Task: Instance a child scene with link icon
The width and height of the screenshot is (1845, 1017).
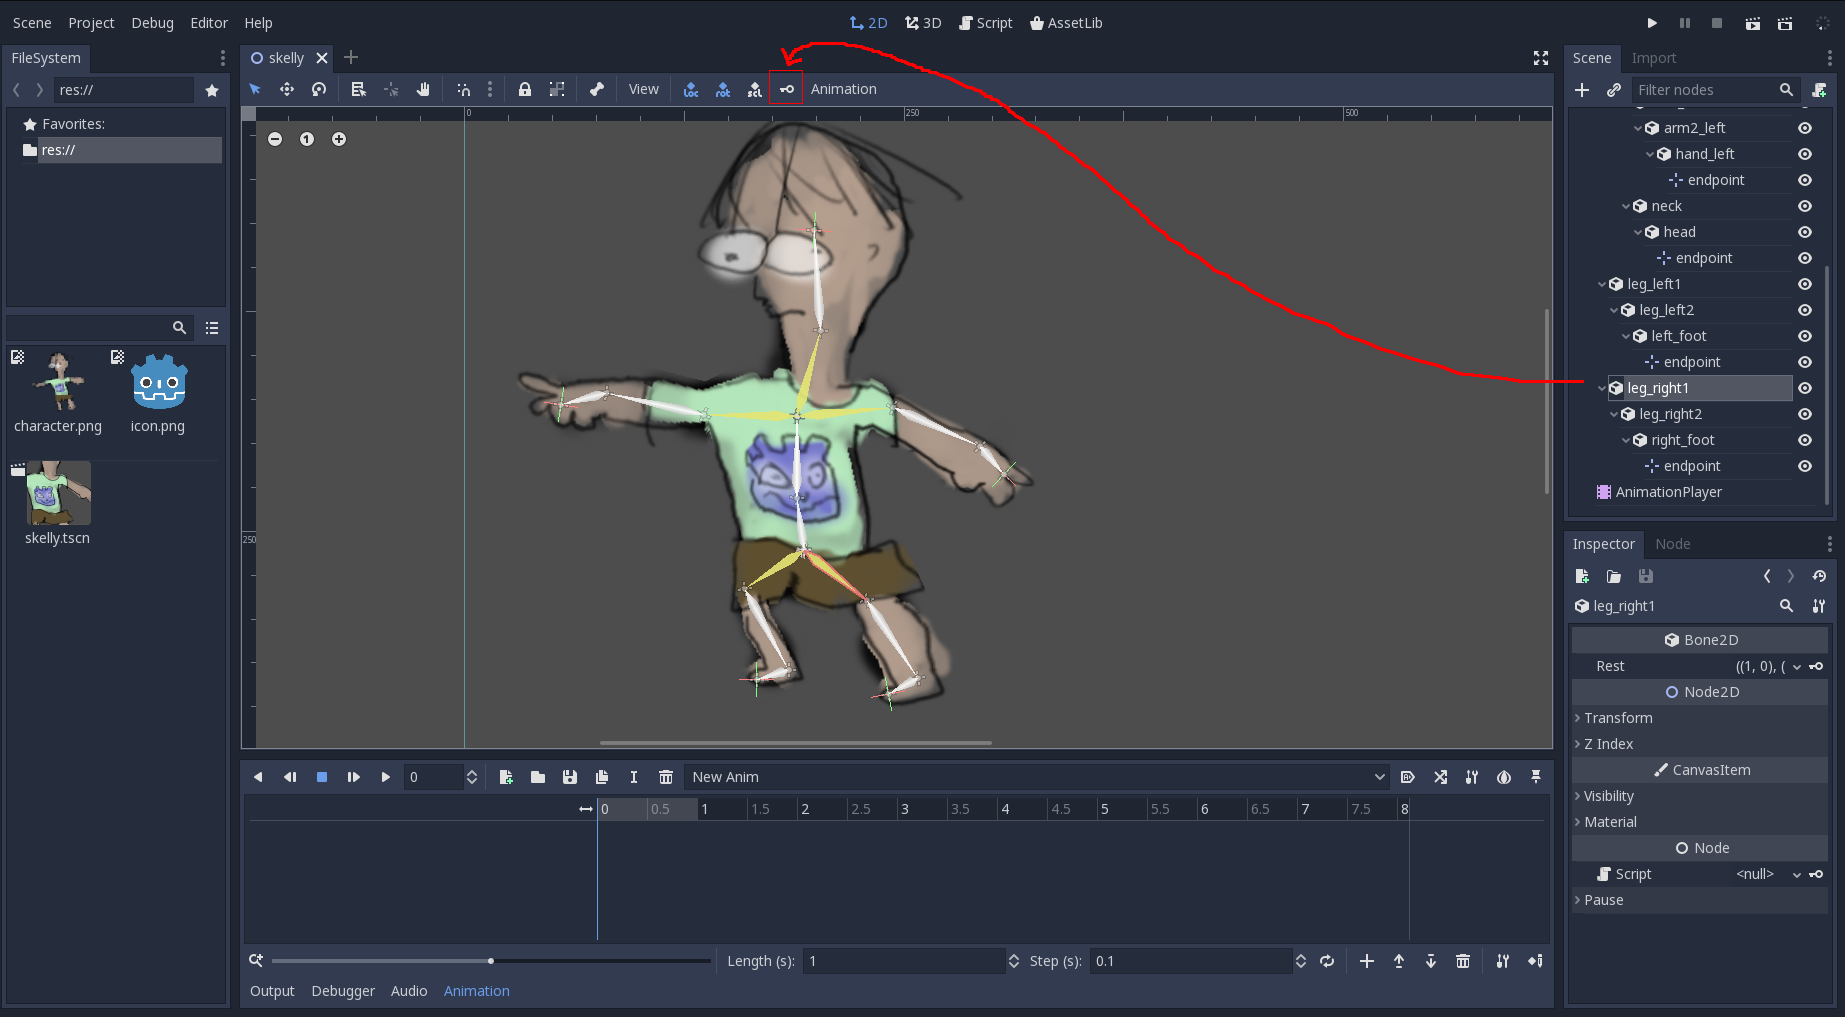Action: tap(1614, 90)
